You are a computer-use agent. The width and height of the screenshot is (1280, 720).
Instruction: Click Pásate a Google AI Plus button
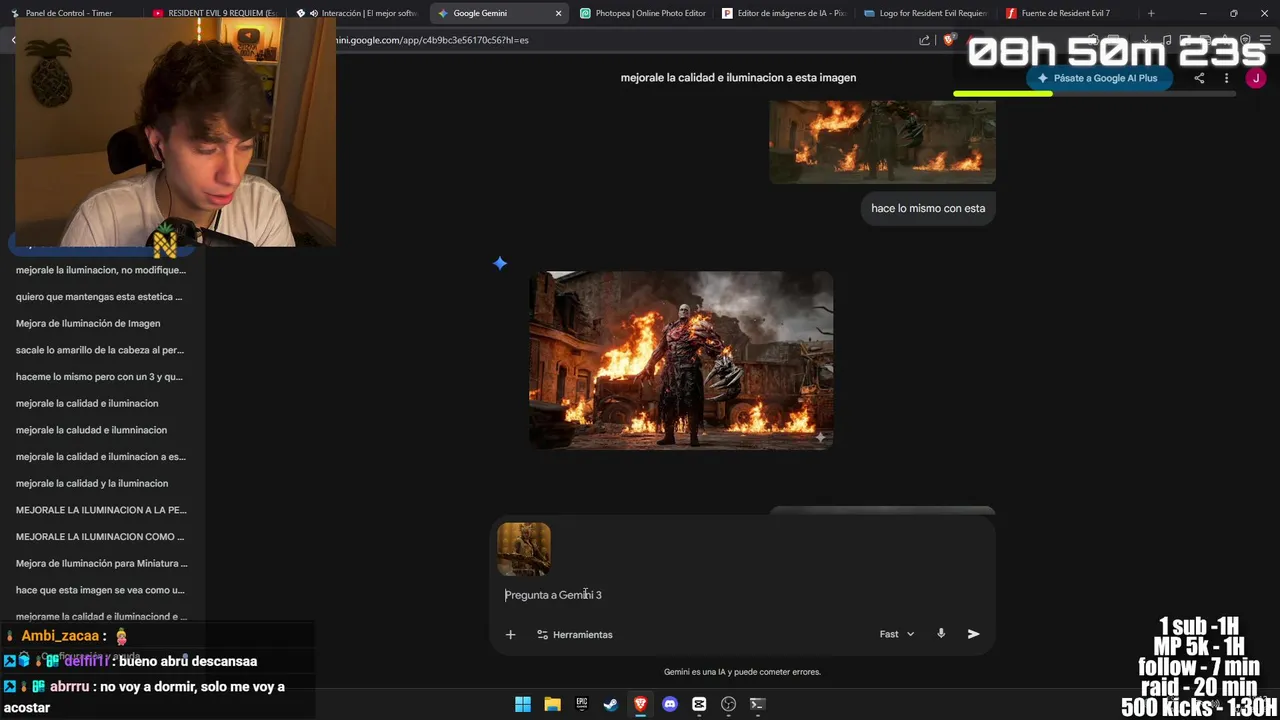pyautogui.click(x=1098, y=78)
